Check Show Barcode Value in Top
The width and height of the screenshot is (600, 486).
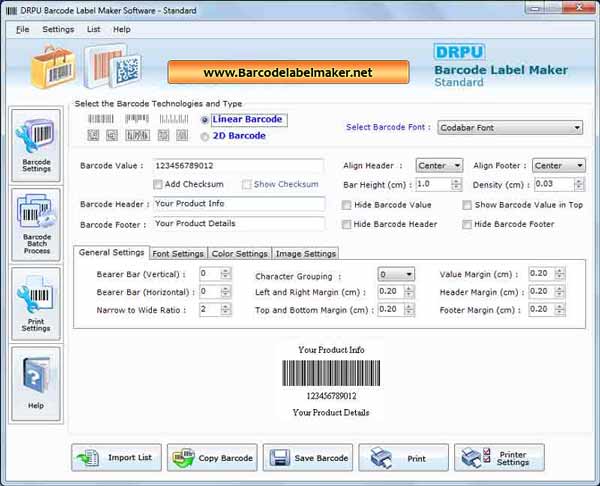pos(467,205)
